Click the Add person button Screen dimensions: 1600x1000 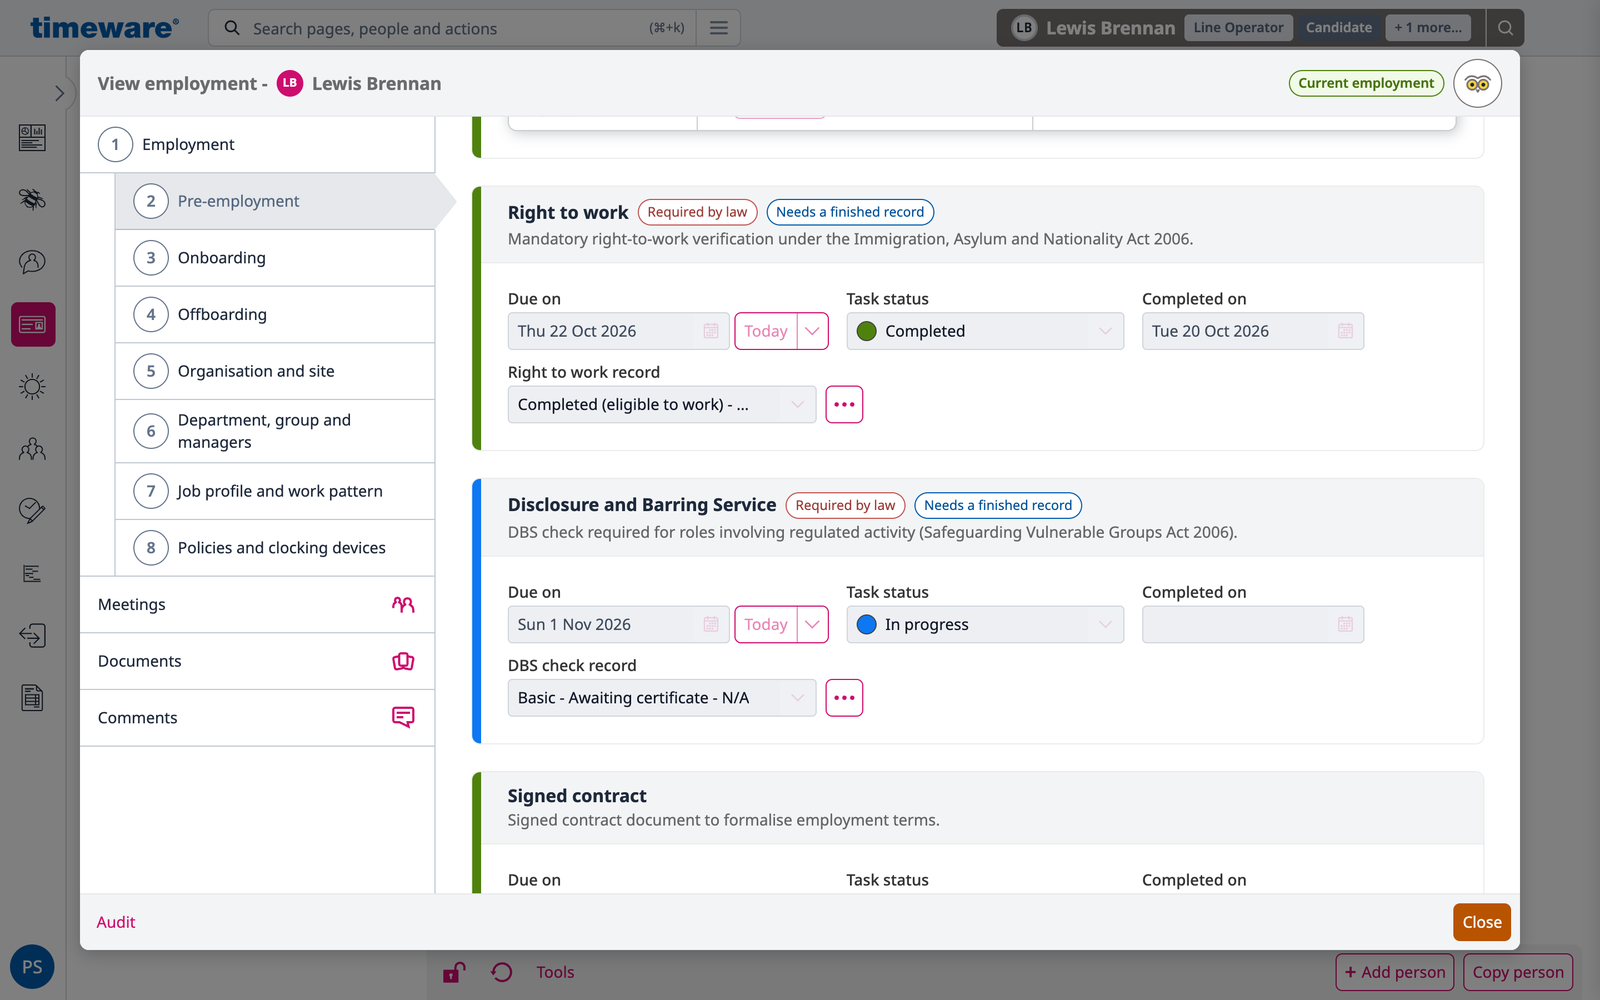[1395, 972]
